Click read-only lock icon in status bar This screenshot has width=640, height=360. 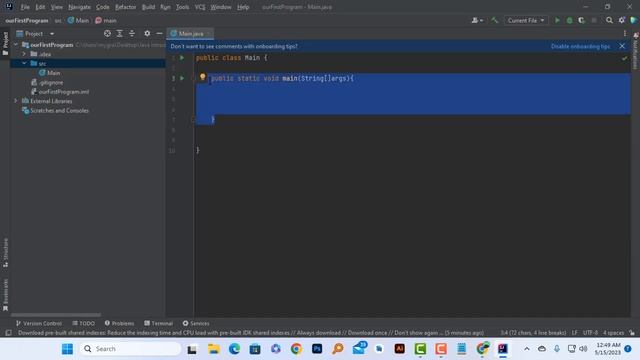(x=632, y=333)
